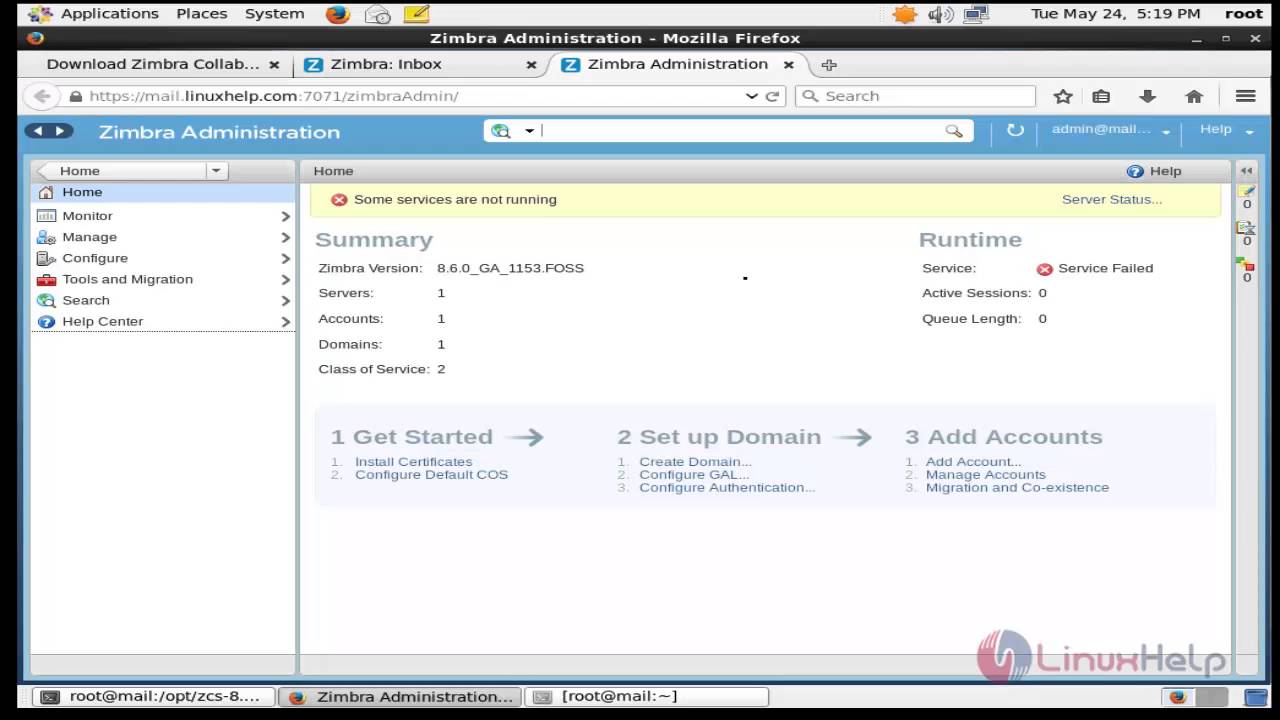Expand the Configure section arrow

pyautogui.click(x=285, y=258)
